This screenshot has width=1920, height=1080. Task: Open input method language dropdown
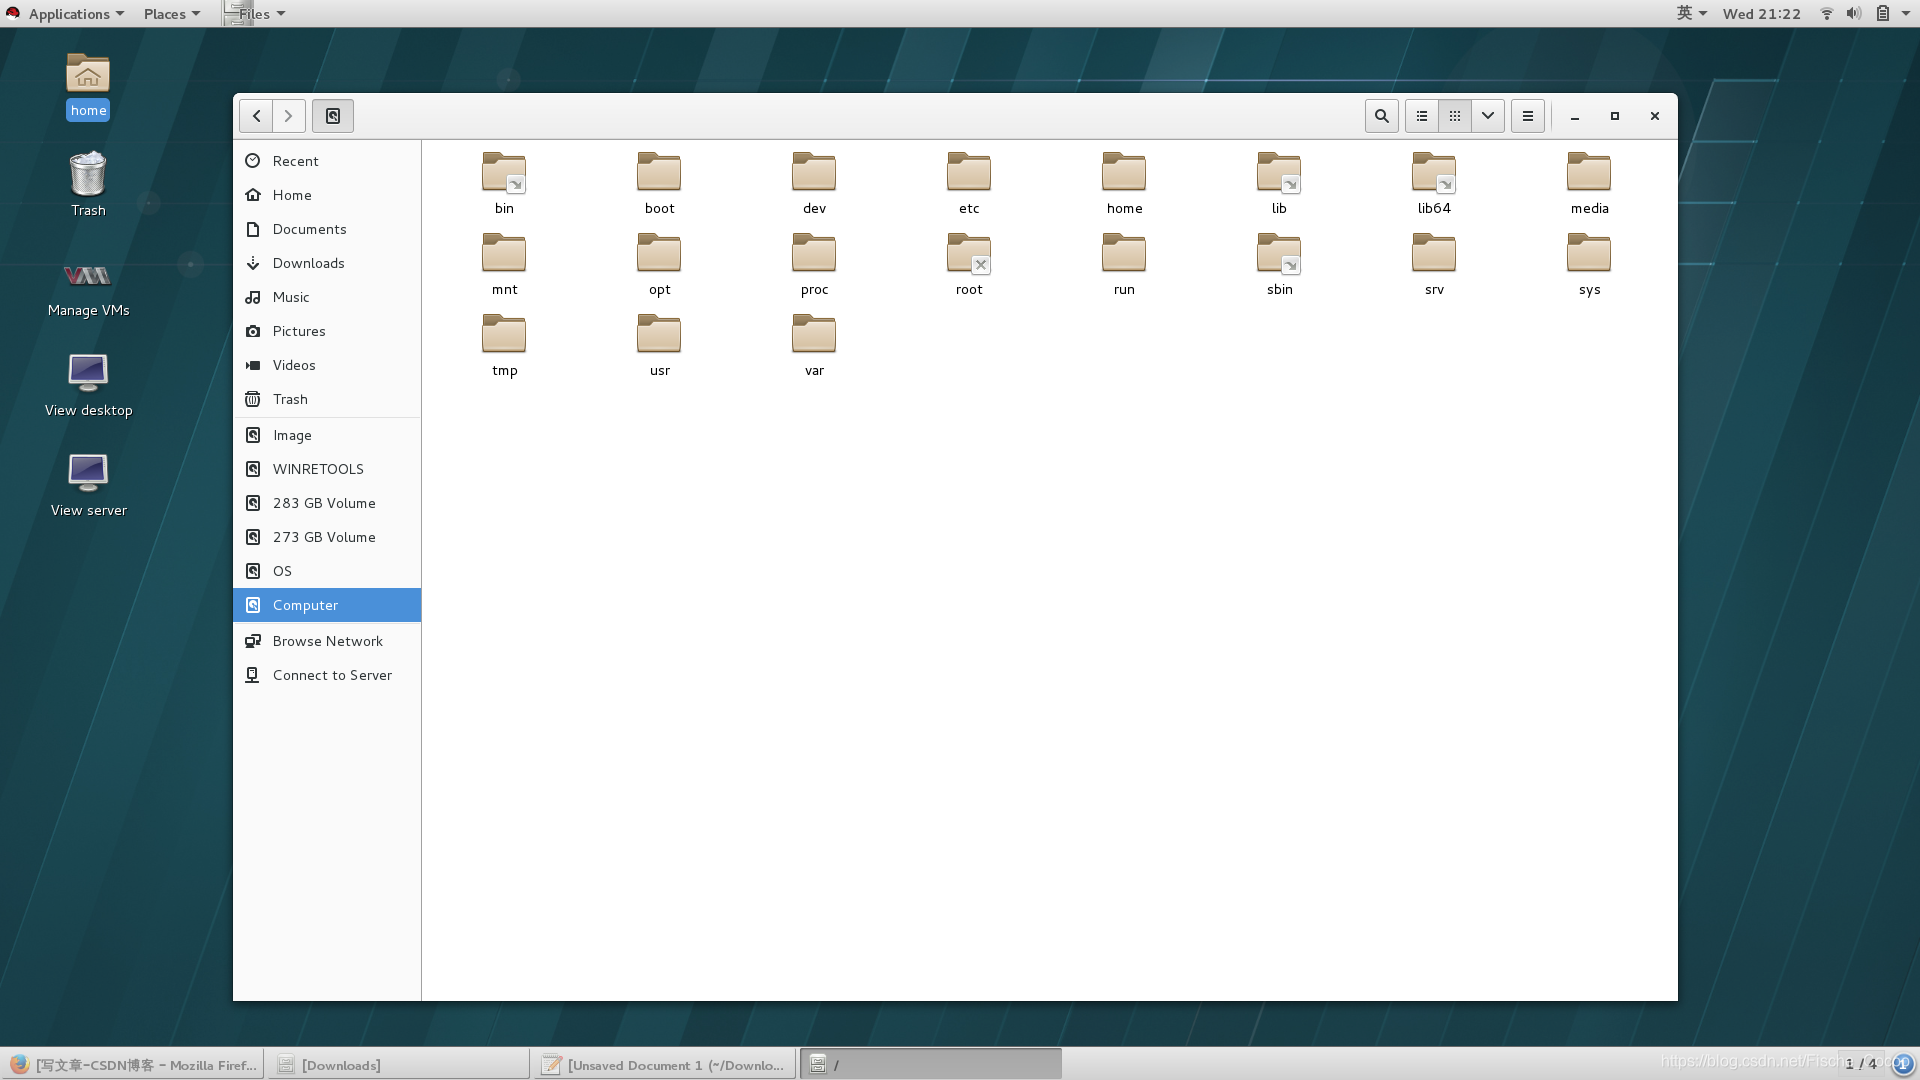point(1691,13)
